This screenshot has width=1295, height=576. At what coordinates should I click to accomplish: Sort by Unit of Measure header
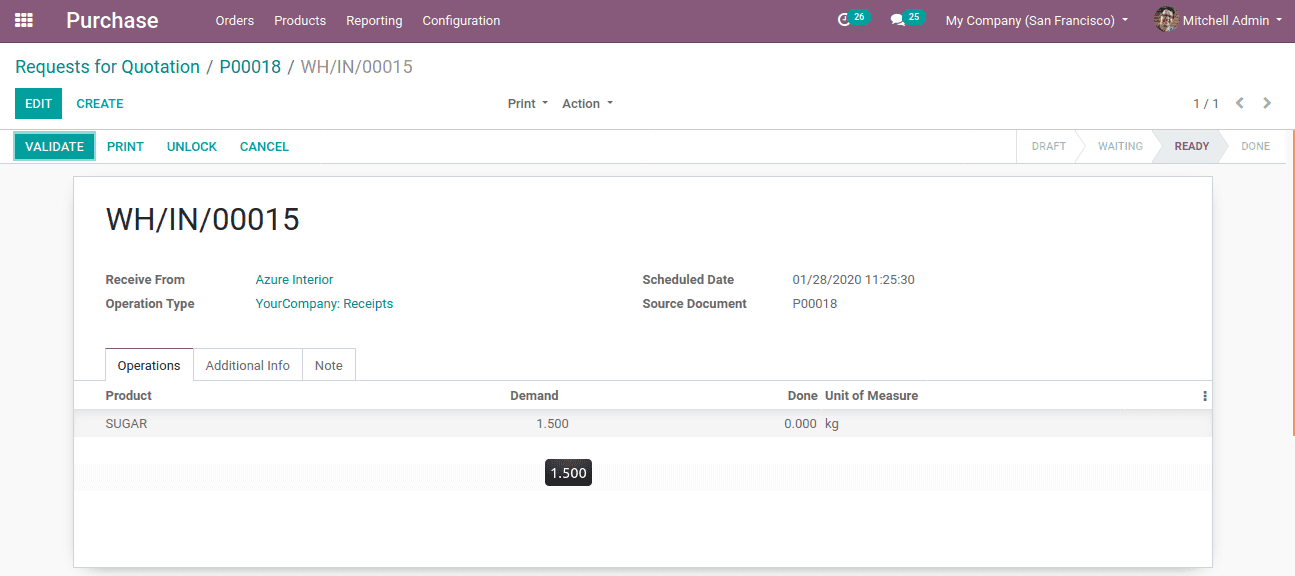tap(871, 396)
